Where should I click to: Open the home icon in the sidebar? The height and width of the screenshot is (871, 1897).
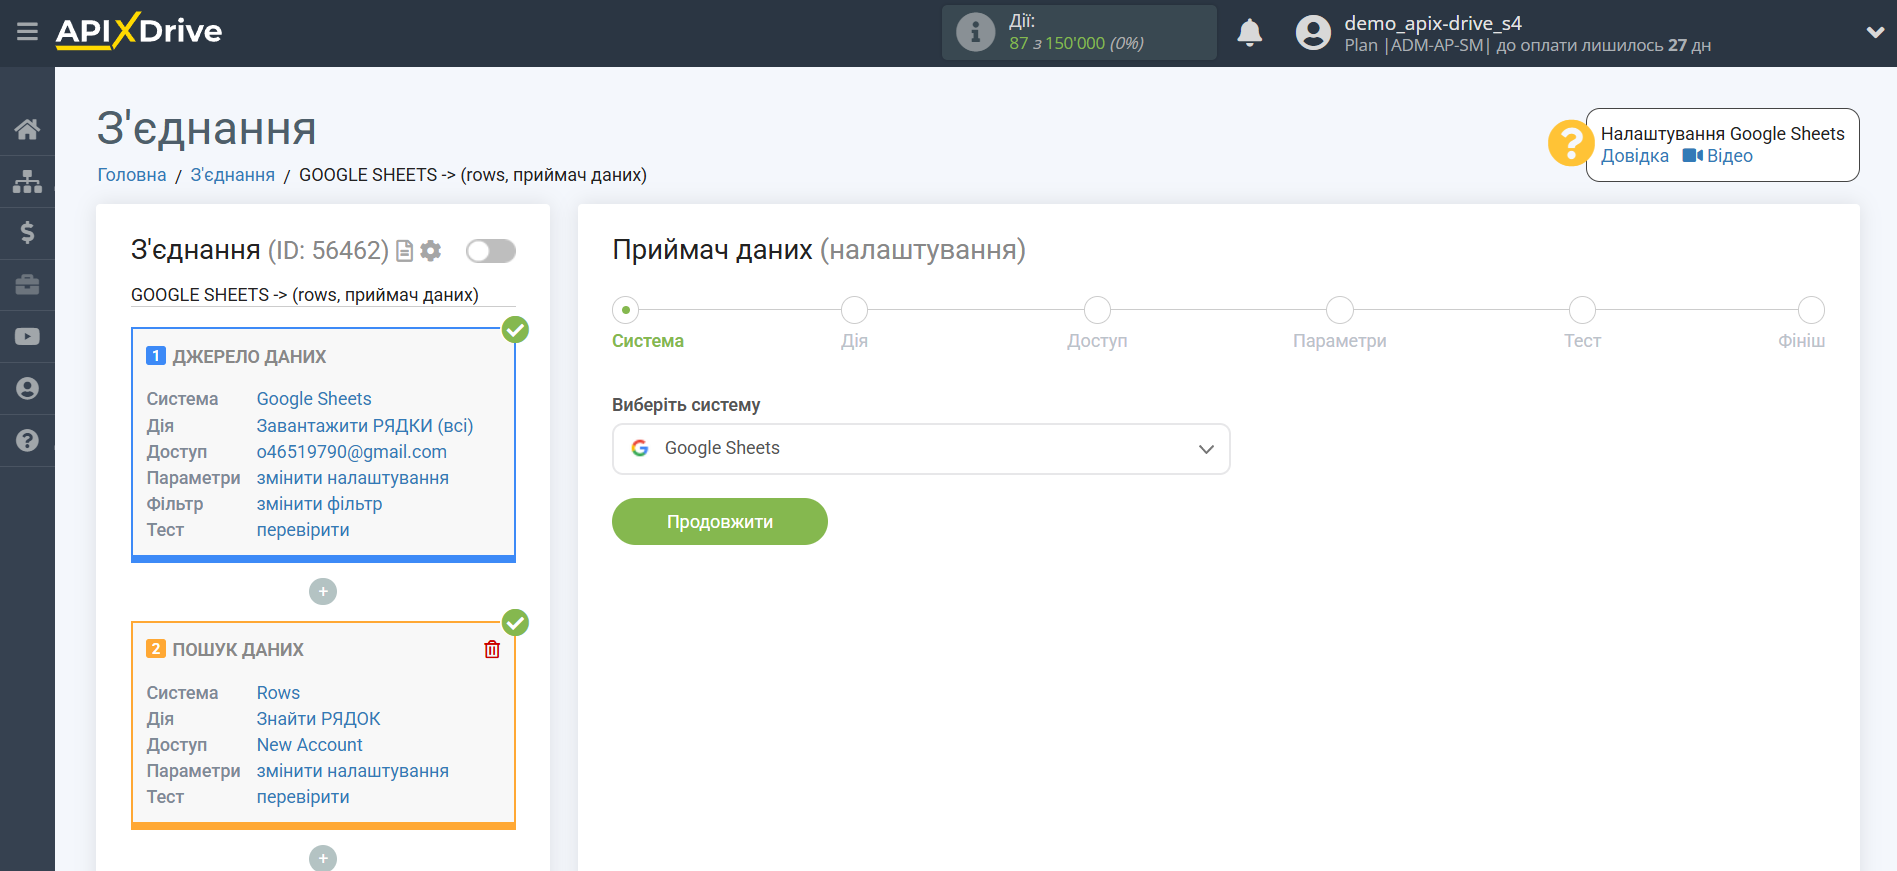(x=27, y=129)
